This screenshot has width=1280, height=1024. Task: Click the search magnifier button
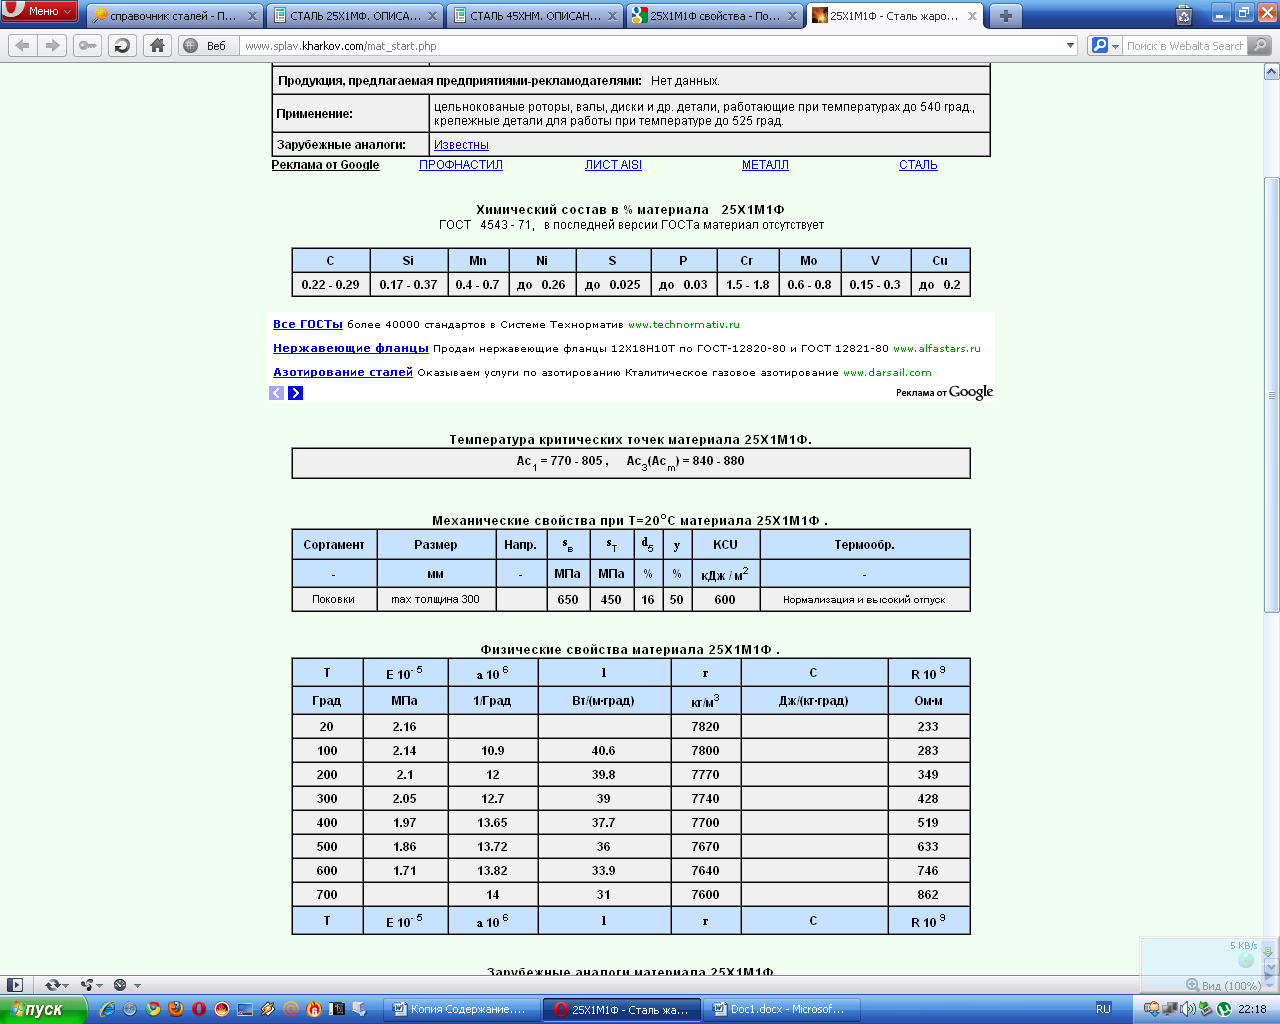coord(1260,45)
